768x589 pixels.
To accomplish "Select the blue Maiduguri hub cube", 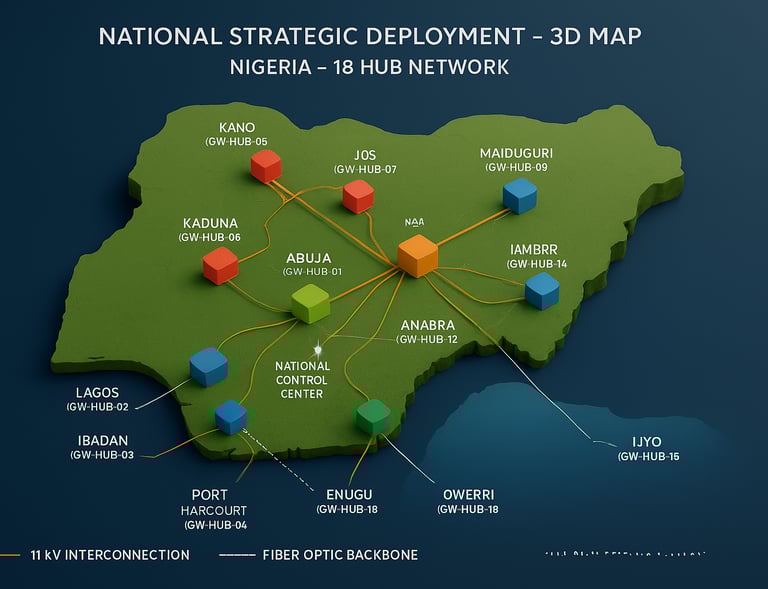I will [x=520, y=196].
